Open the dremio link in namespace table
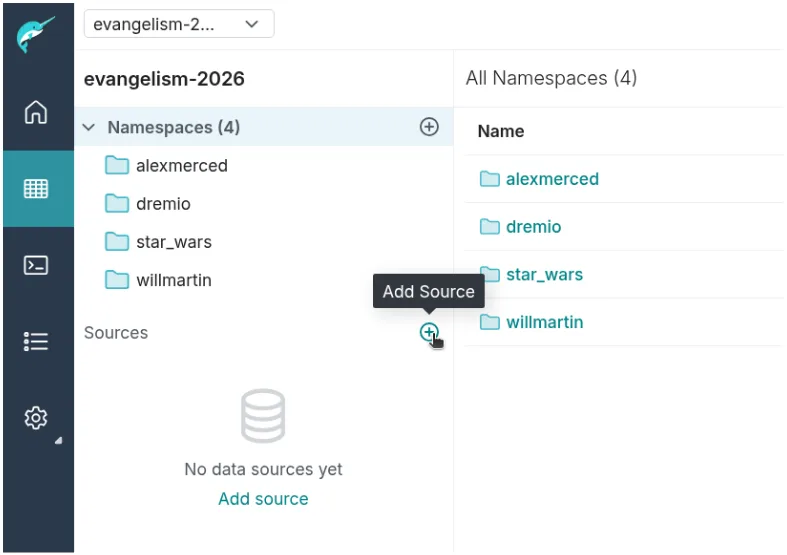 (533, 227)
